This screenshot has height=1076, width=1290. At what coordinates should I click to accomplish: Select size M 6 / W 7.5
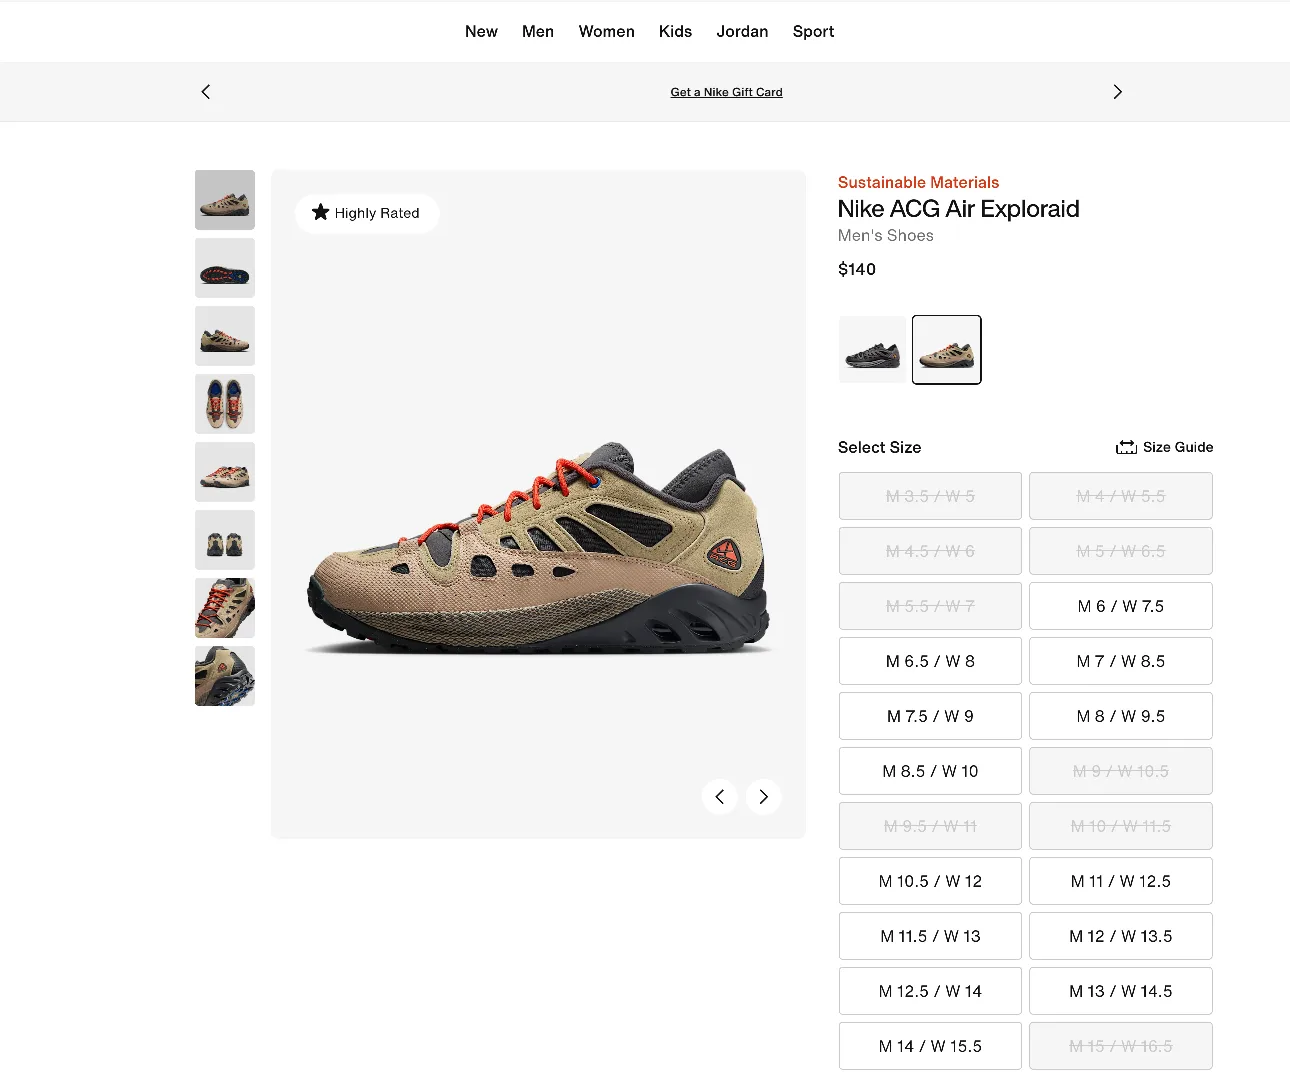1120,606
